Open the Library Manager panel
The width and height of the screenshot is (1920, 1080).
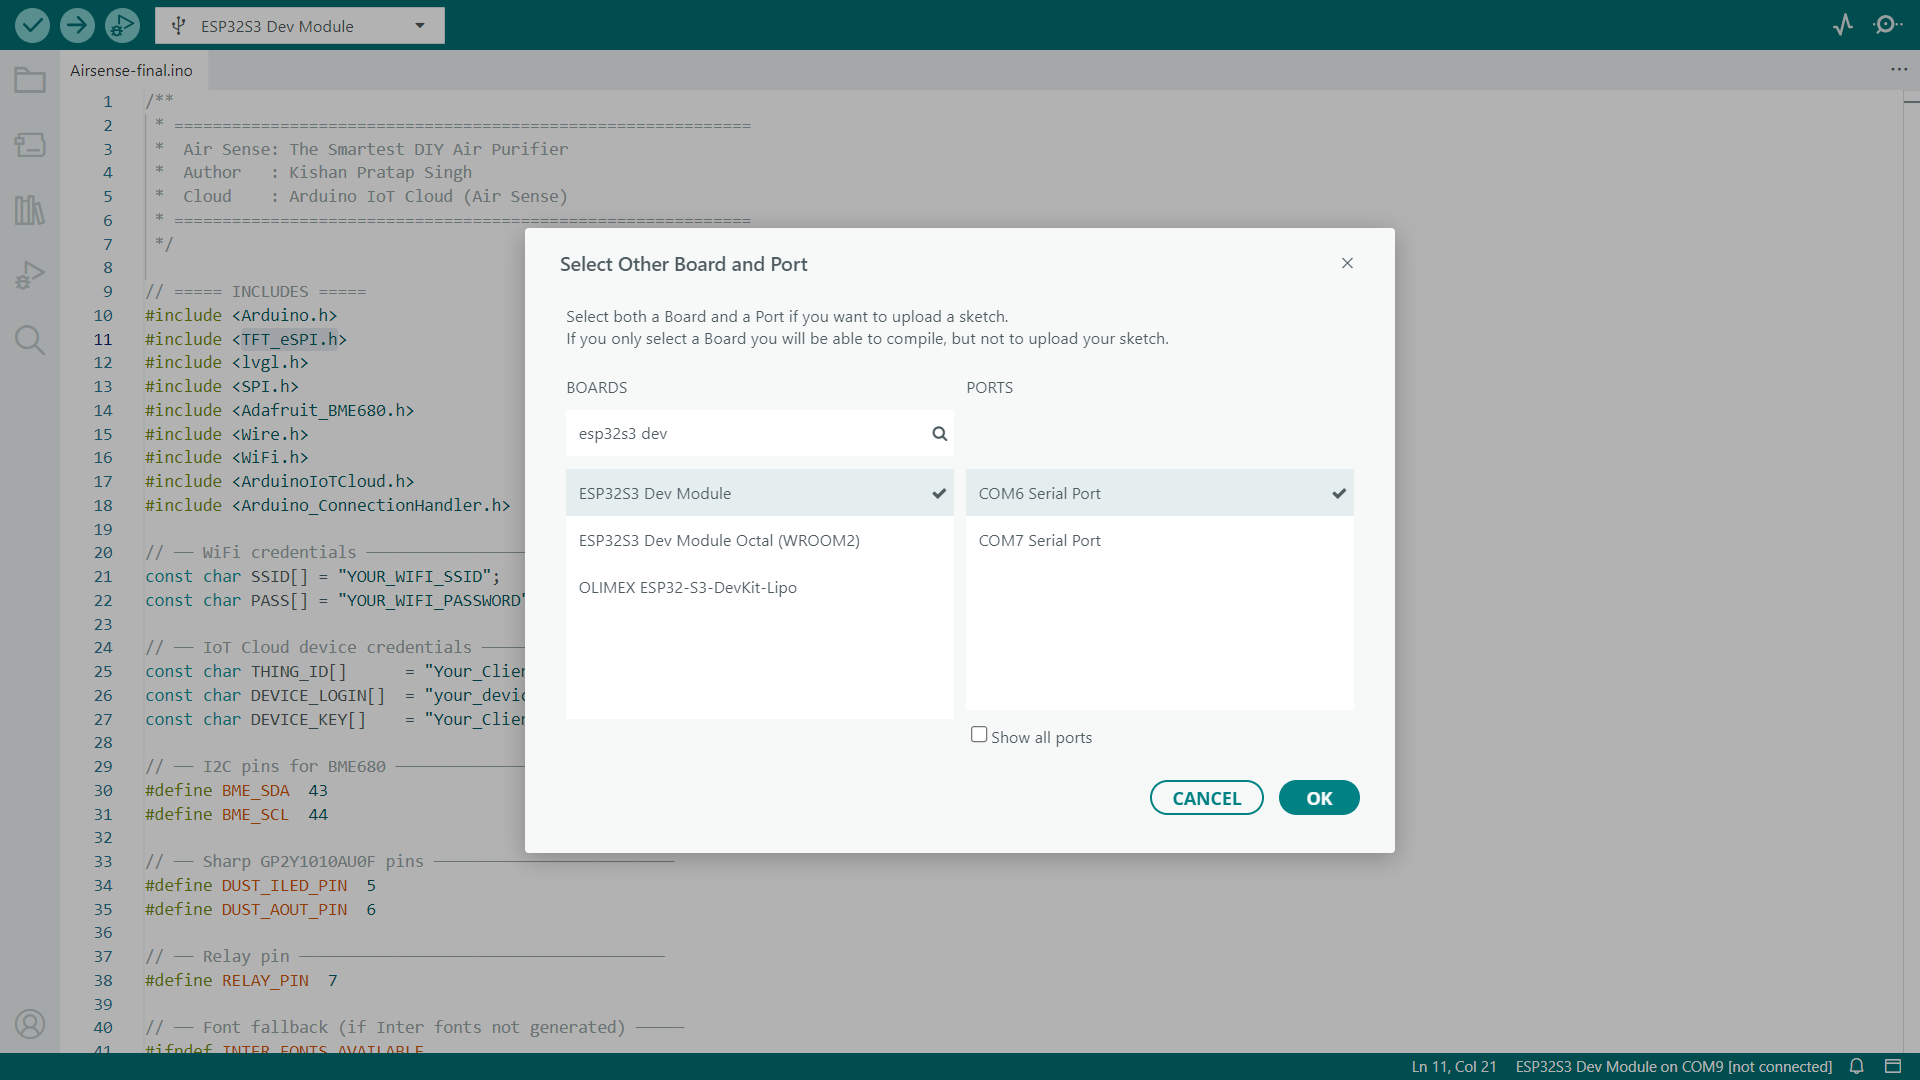(x=30, y=210)
